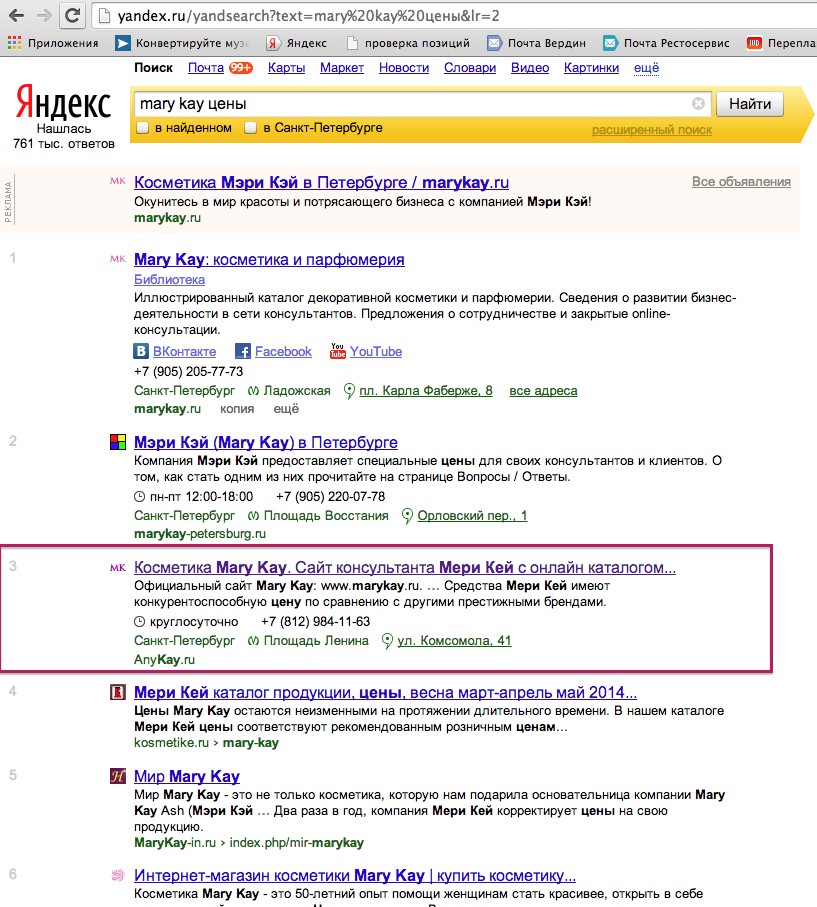This screenshot has width=817, height=907.
Task: Expand the 'ещё' services menu
Action: pyautogui.click(x=646, y=68)
